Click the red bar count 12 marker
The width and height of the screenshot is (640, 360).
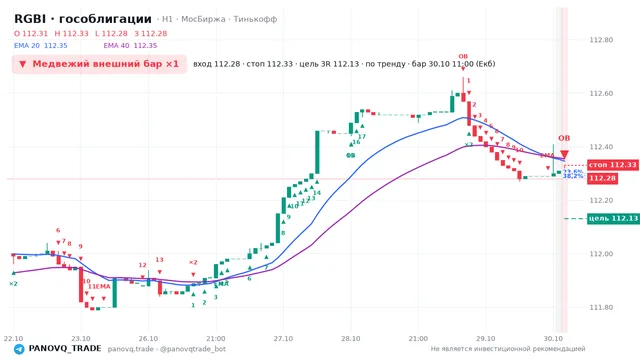pyautogui.click(x=142, y=265)
